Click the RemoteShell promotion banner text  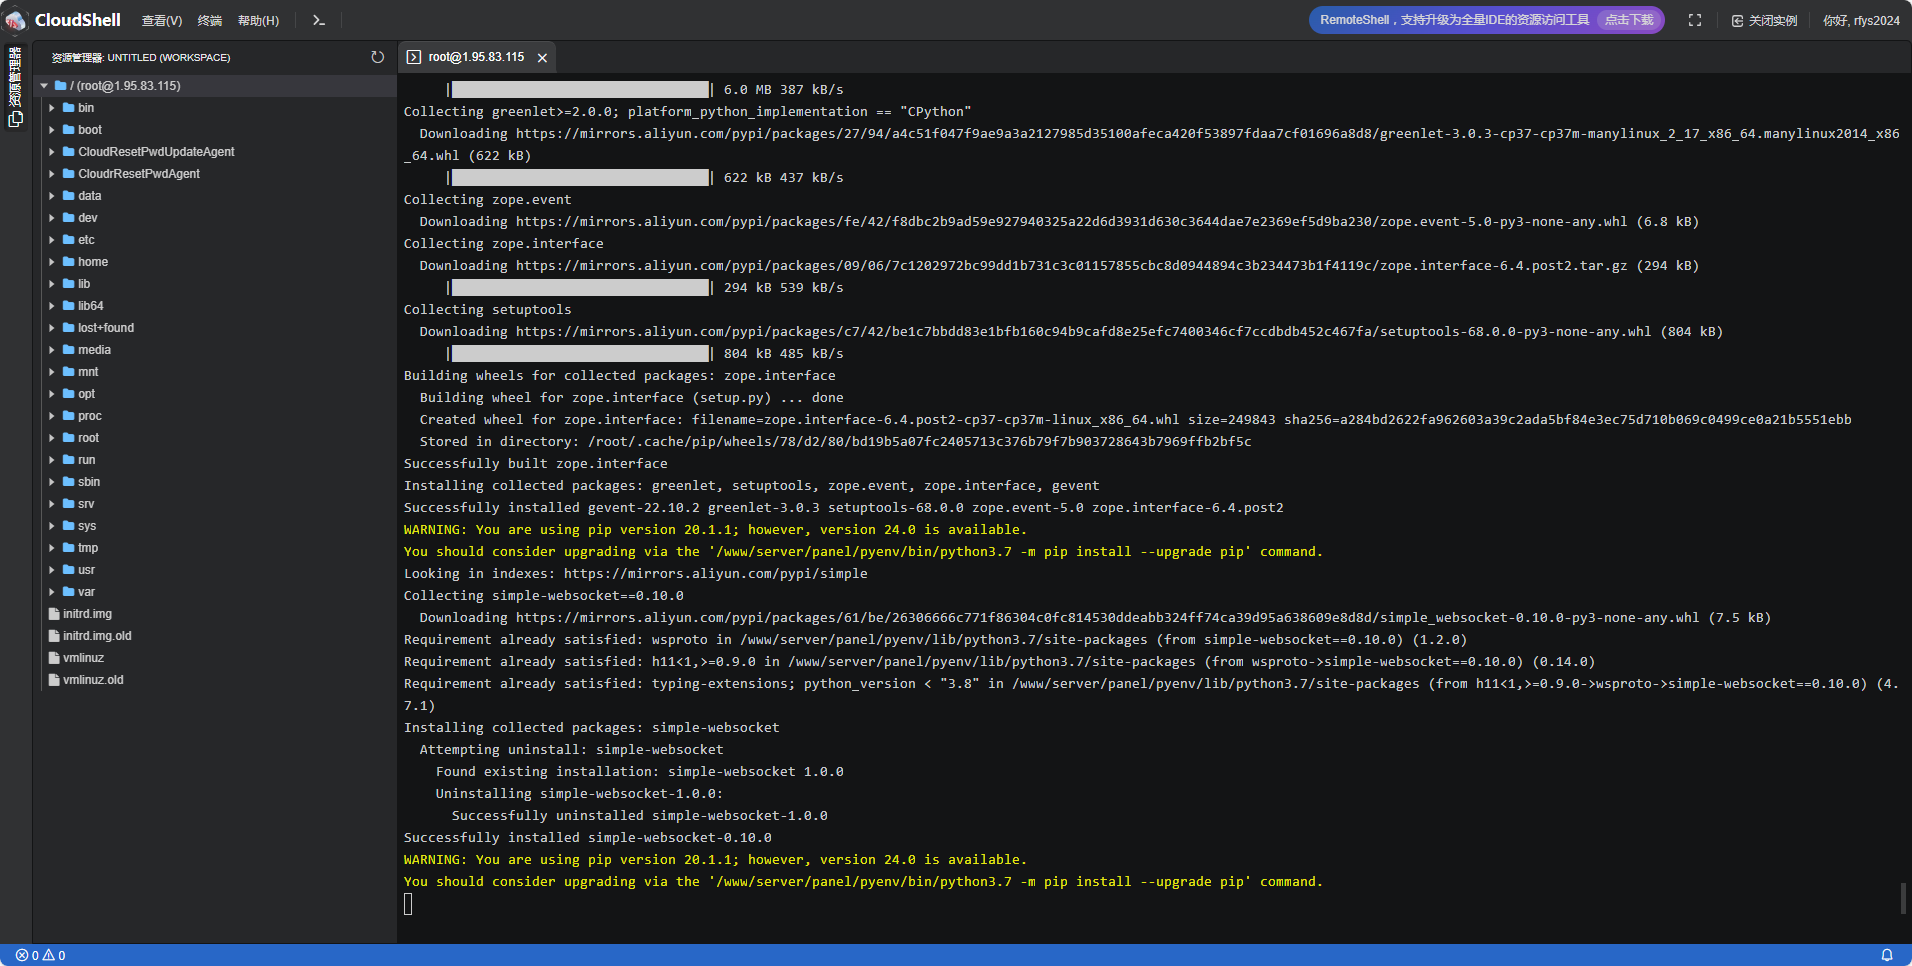click(x=1454, y=20)
